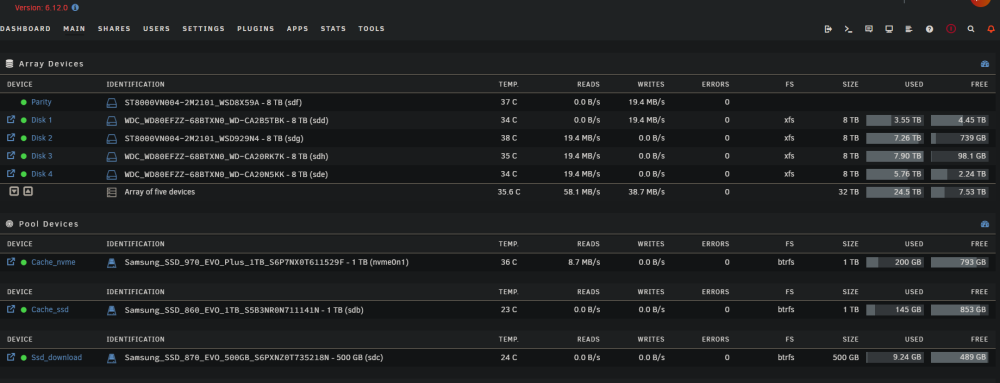Click the green status dot for Ssd_download
1000x383 pixels.
tap(24, 358)
